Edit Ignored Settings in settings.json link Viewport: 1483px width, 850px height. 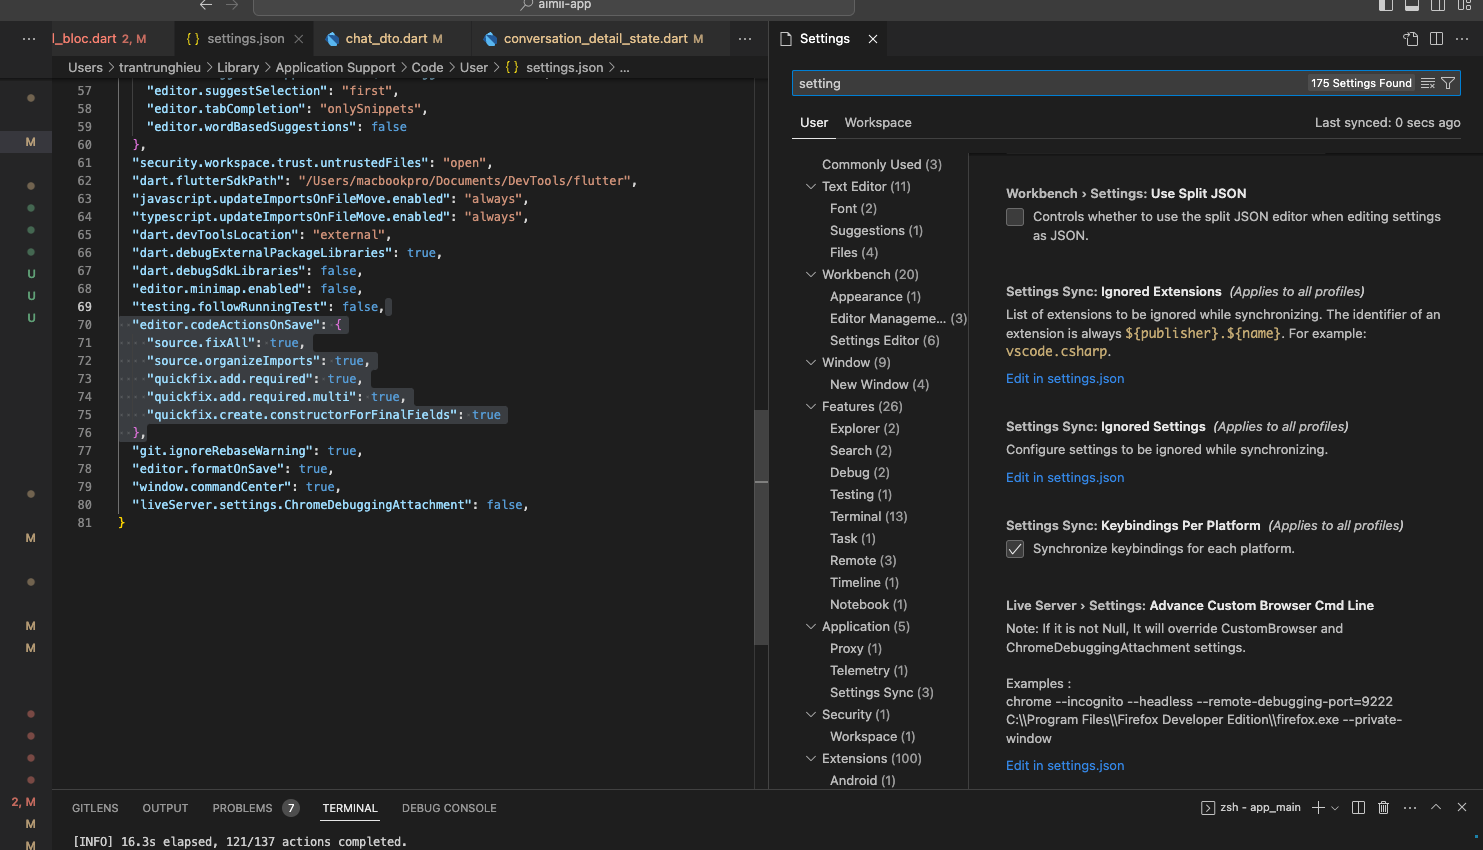(x=1065, y=477)
